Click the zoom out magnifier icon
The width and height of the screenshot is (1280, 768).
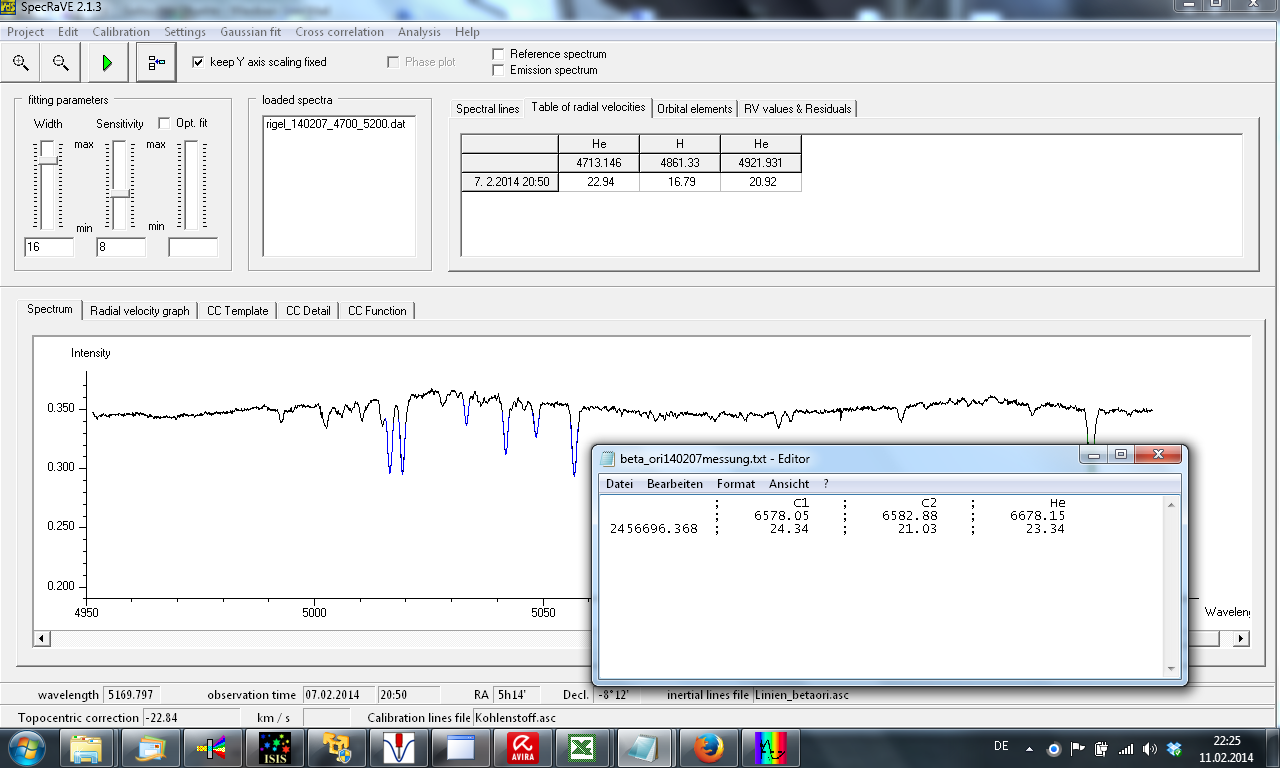pos(61,63)
